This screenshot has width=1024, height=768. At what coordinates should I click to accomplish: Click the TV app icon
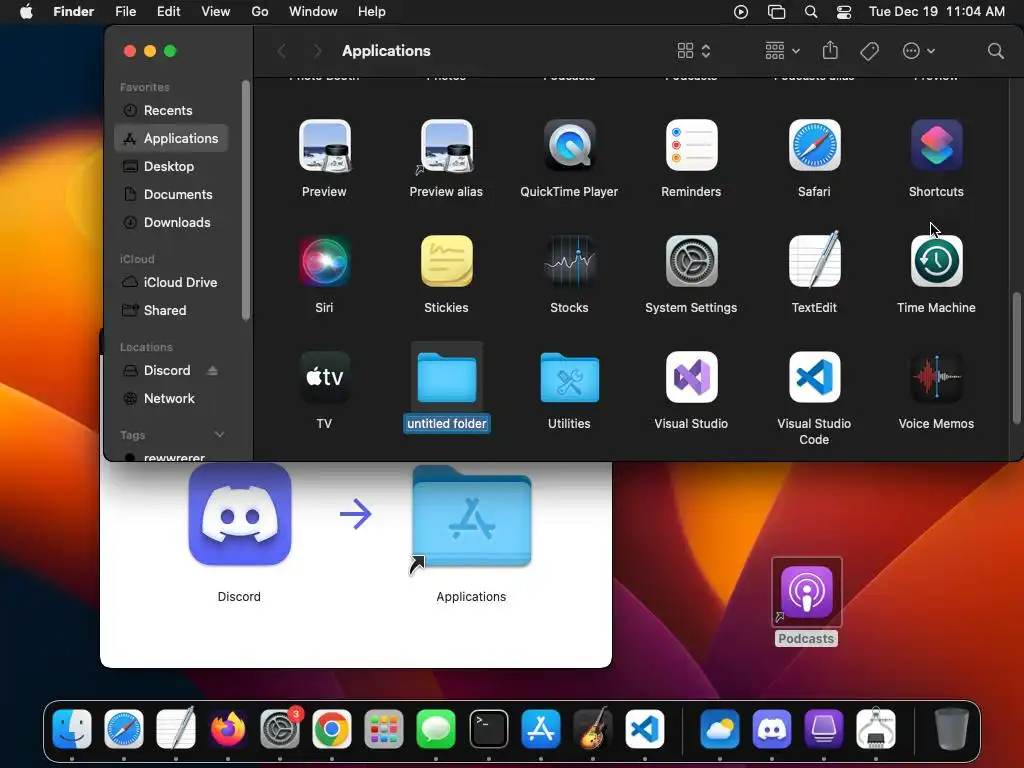(325, 377)
